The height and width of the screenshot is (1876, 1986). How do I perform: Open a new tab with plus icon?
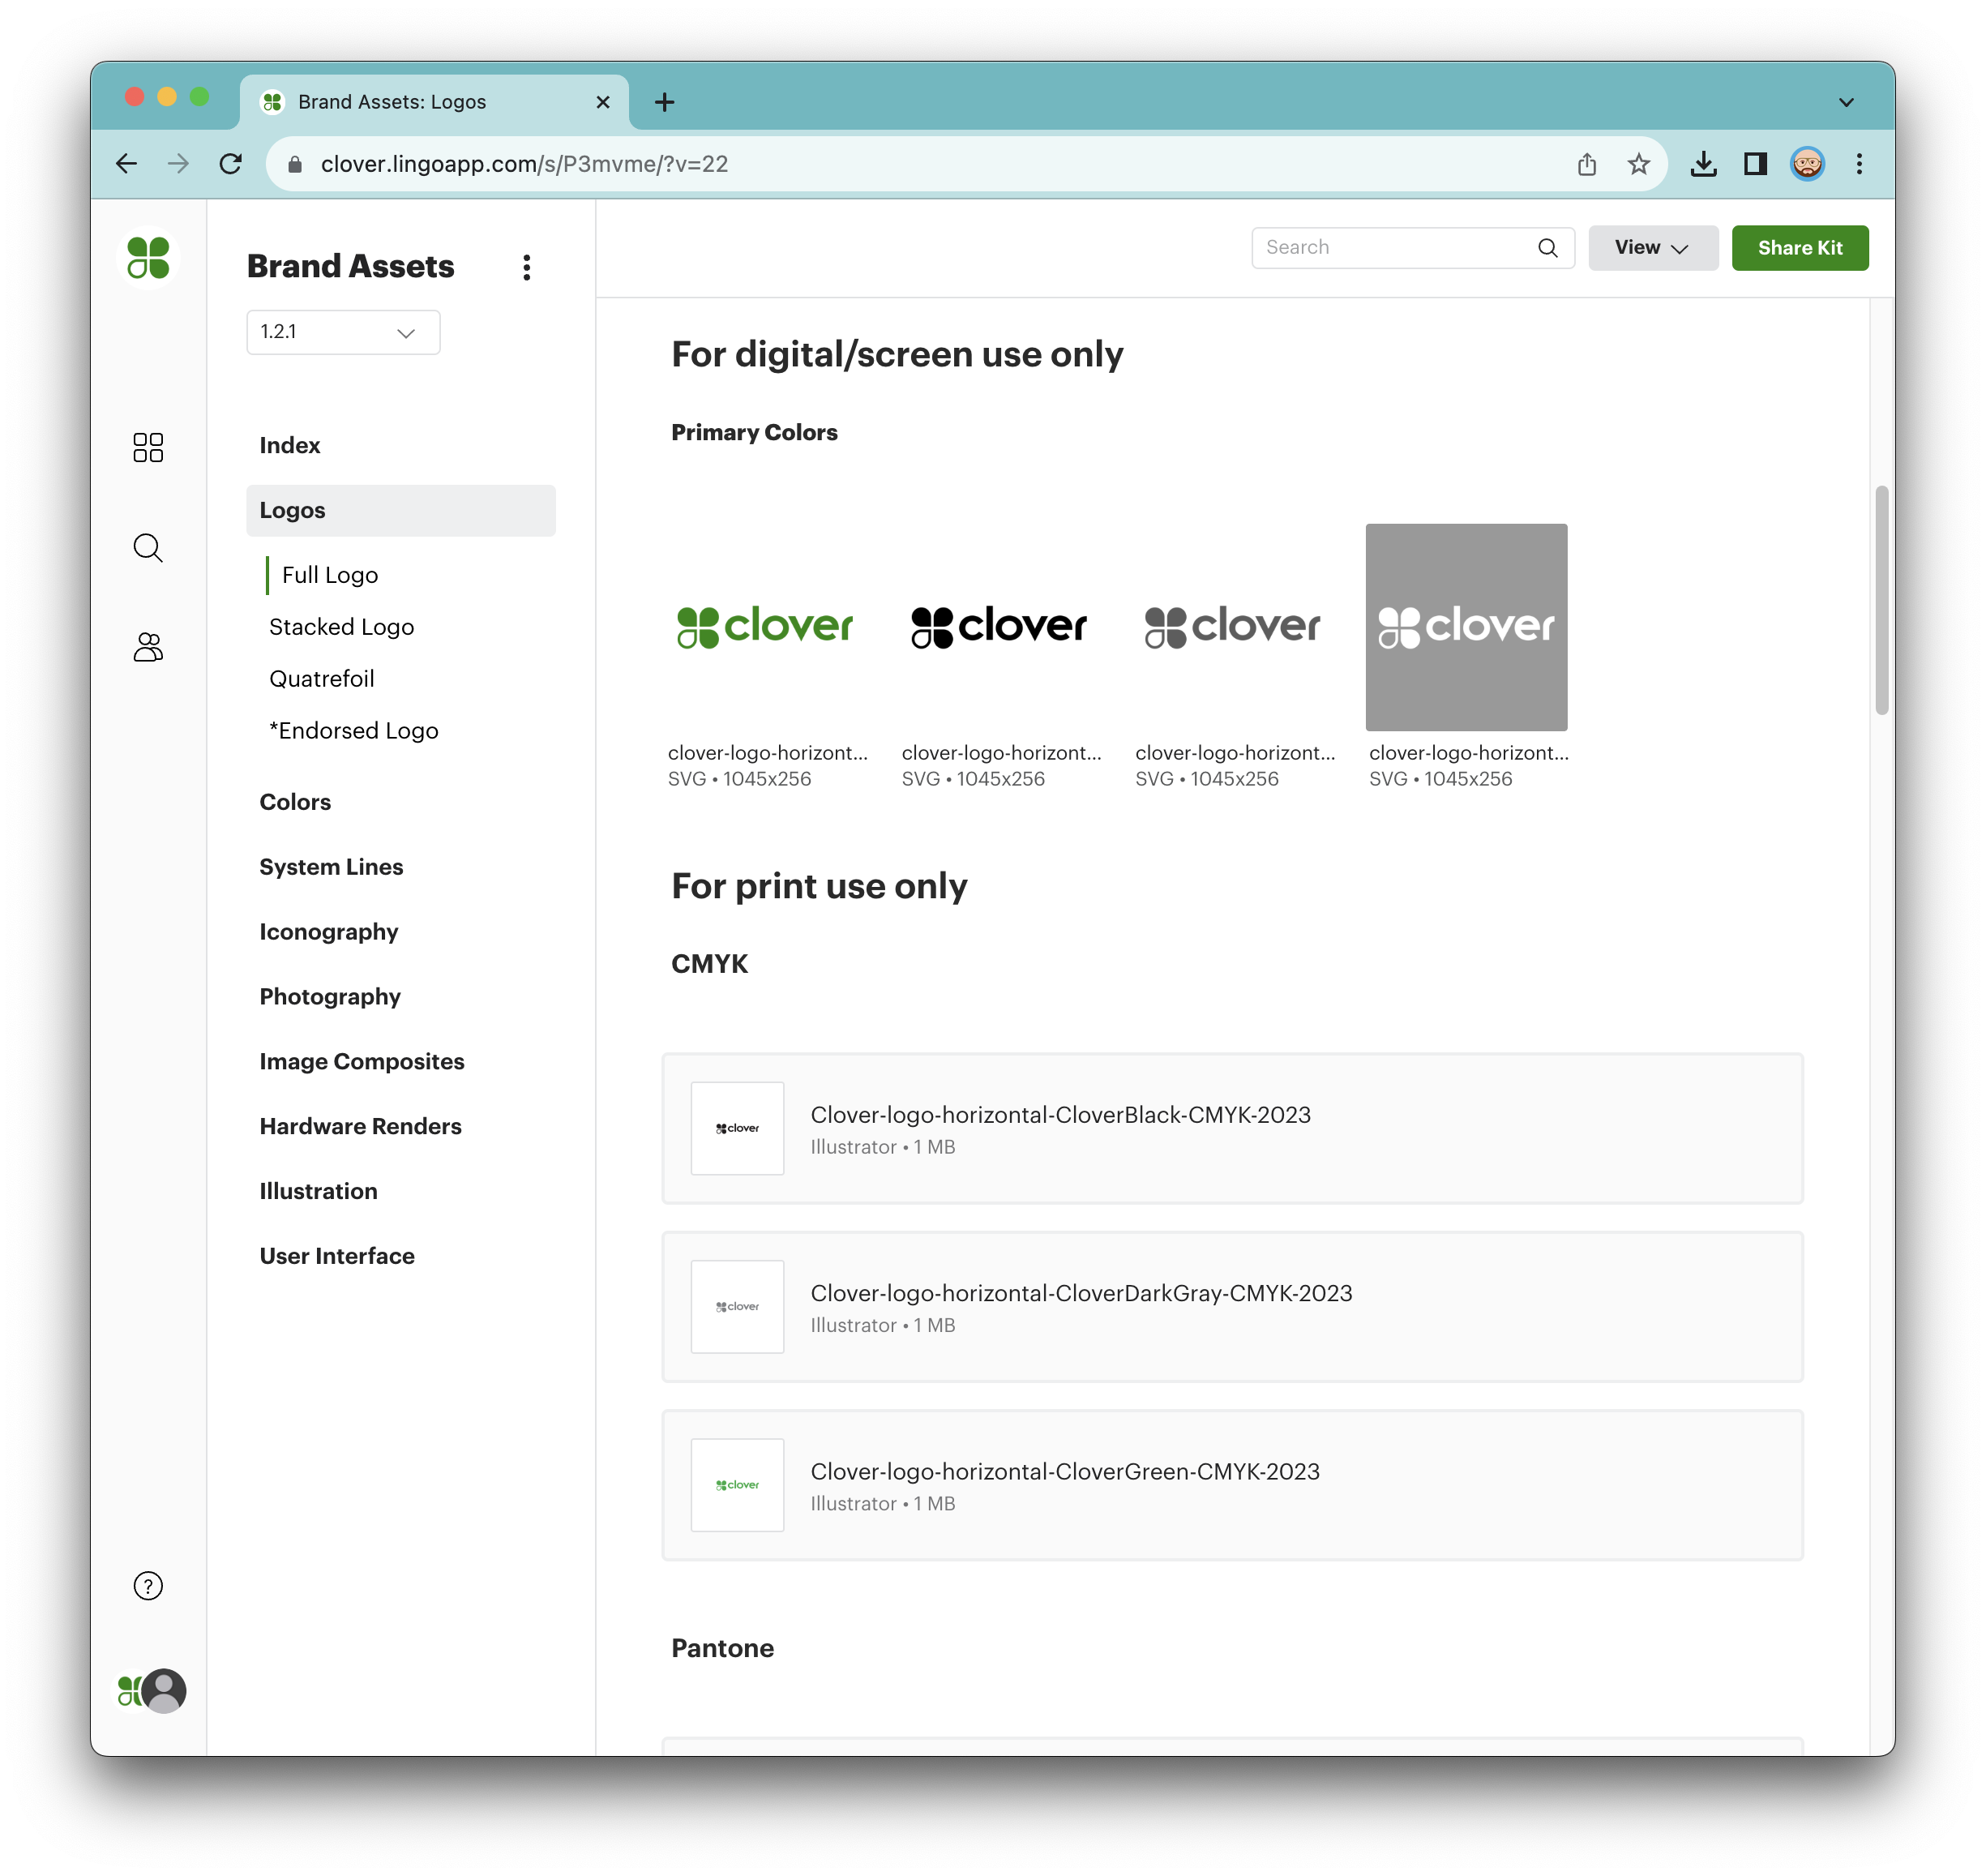(664, 102)
